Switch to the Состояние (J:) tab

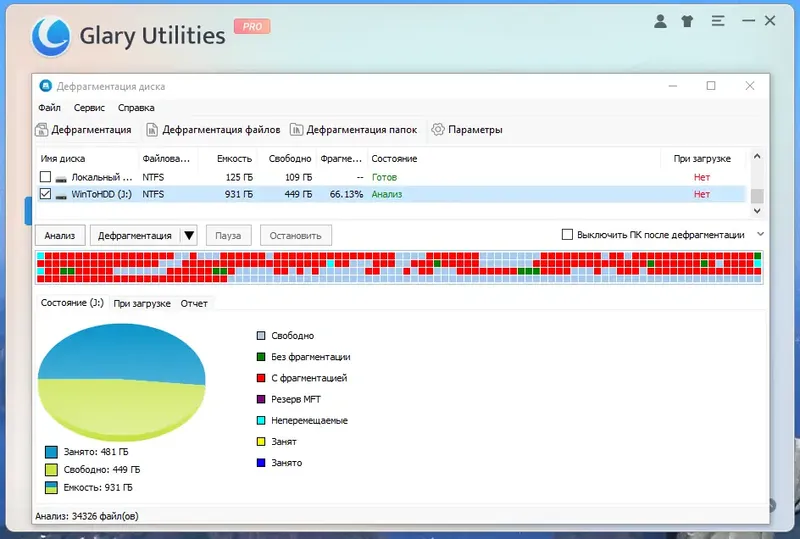pos(72,303)
